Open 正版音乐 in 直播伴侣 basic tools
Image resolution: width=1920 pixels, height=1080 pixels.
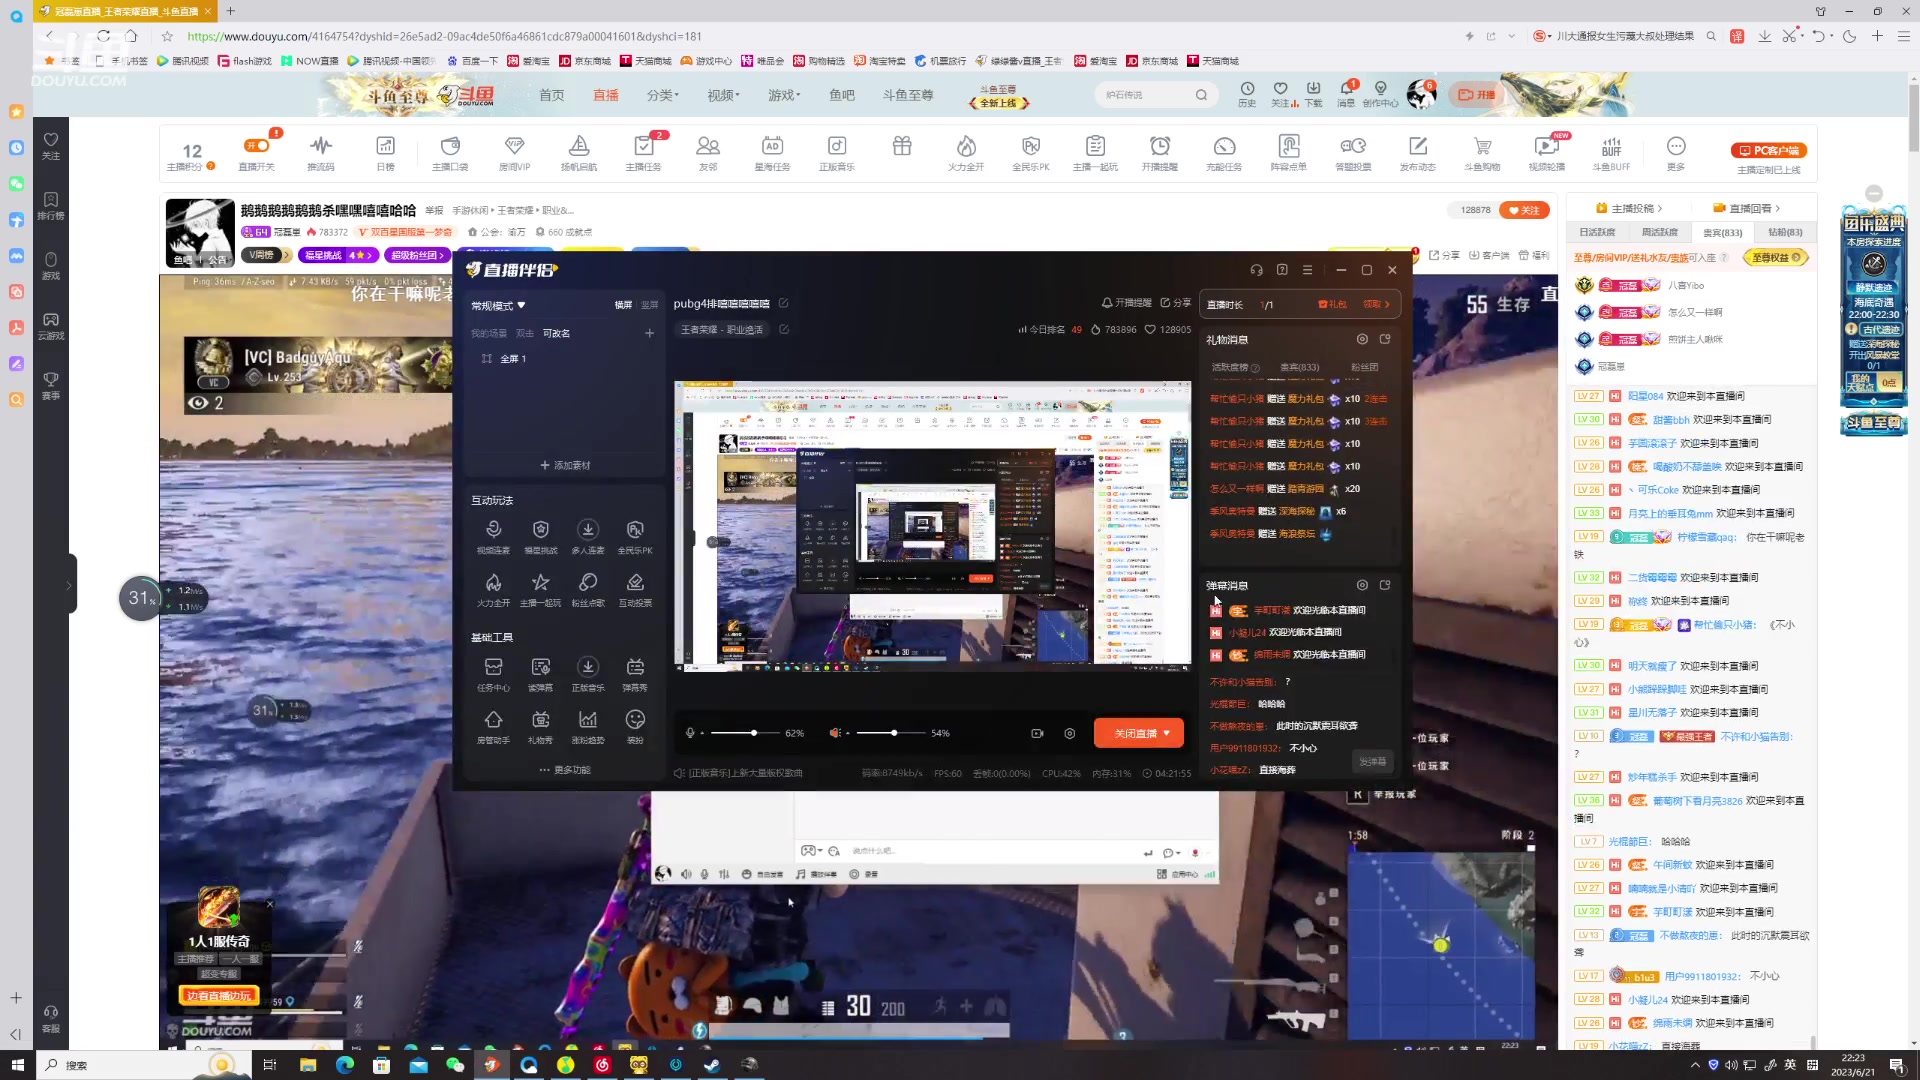coord(588,674)
